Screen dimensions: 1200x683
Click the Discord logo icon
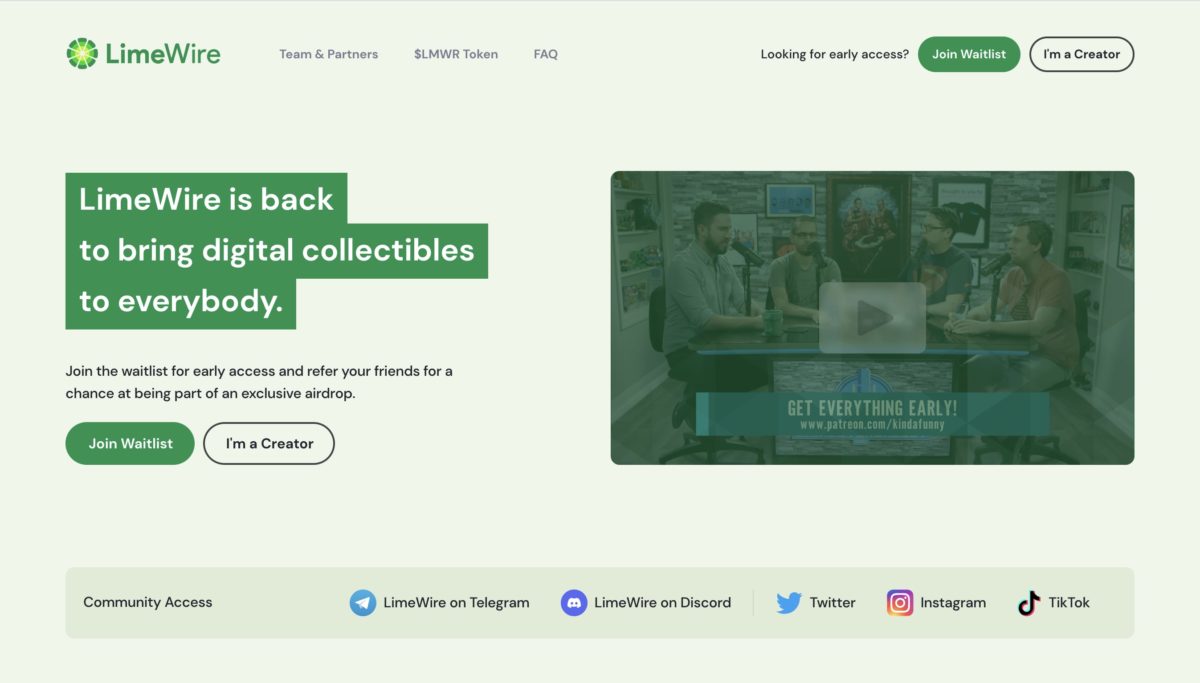pyautogui.click(x=573, y=603)
